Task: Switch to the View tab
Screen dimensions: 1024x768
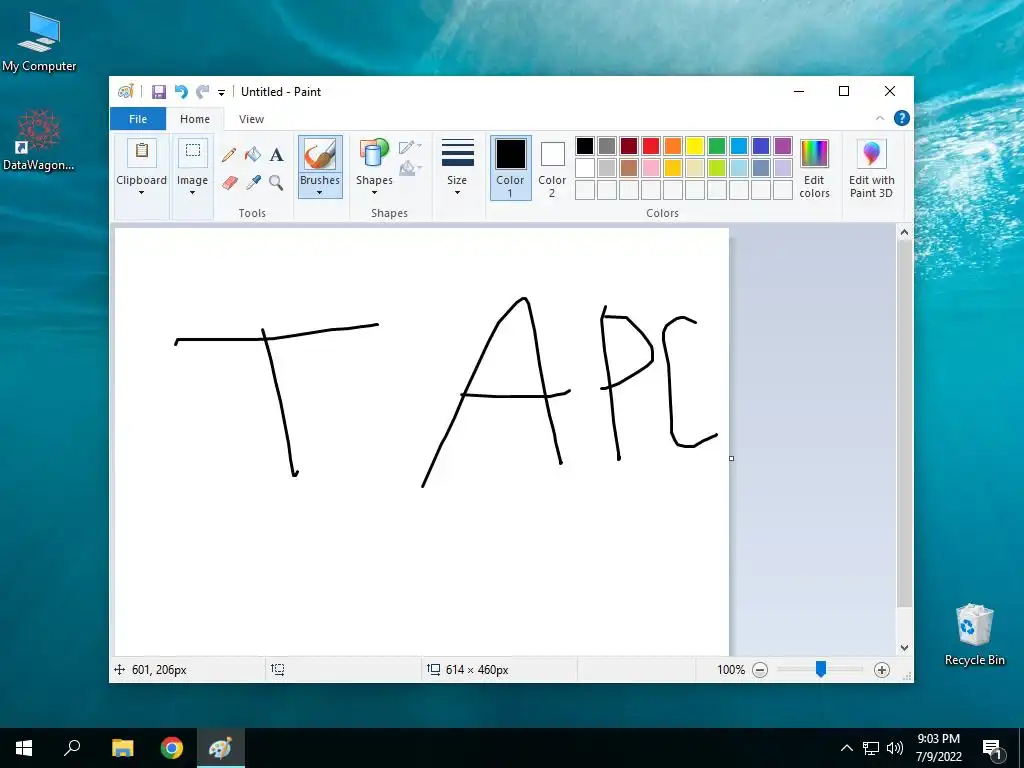Action: (251, 119)
